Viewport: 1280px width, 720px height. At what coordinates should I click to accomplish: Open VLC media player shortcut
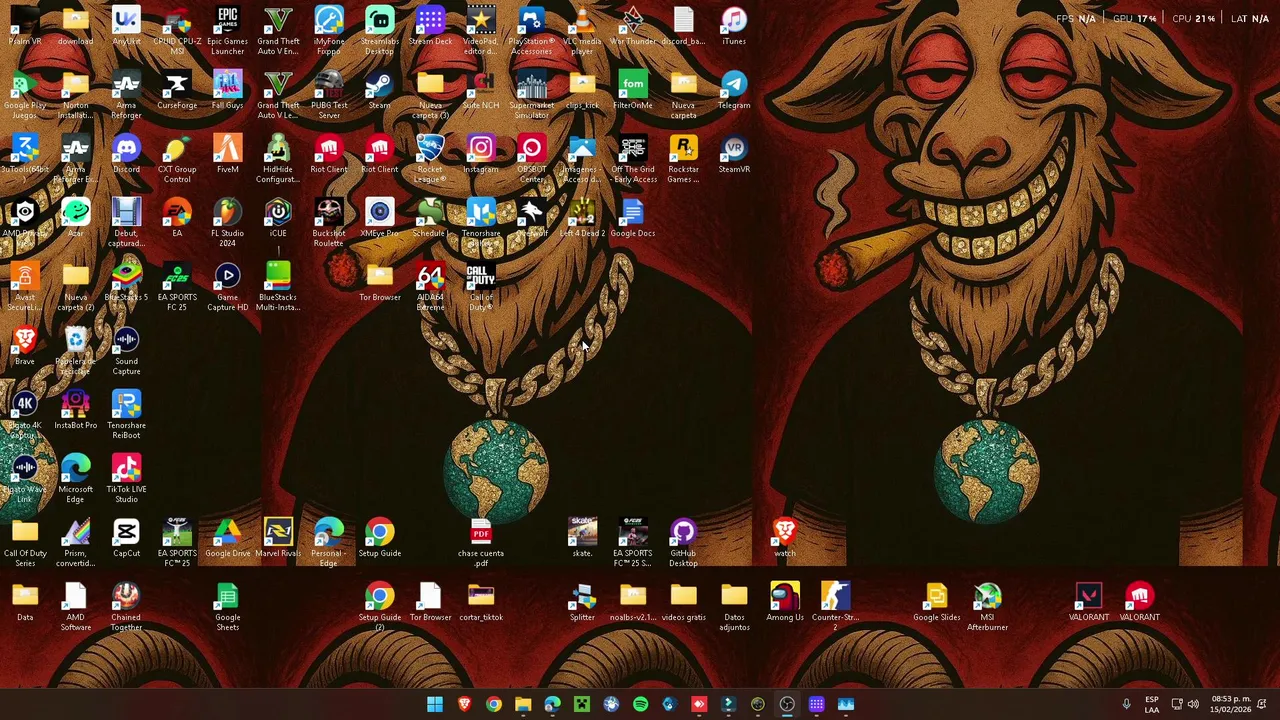click(582, 30)
